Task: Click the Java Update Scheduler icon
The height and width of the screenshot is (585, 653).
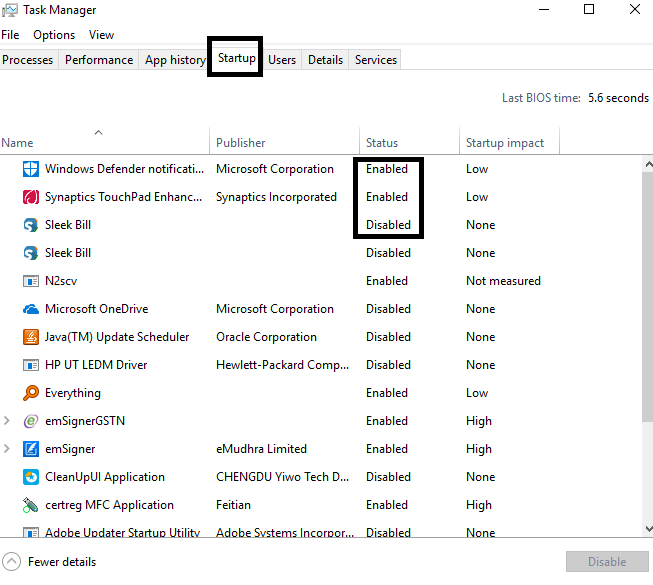Action: (x=30, y=337)
